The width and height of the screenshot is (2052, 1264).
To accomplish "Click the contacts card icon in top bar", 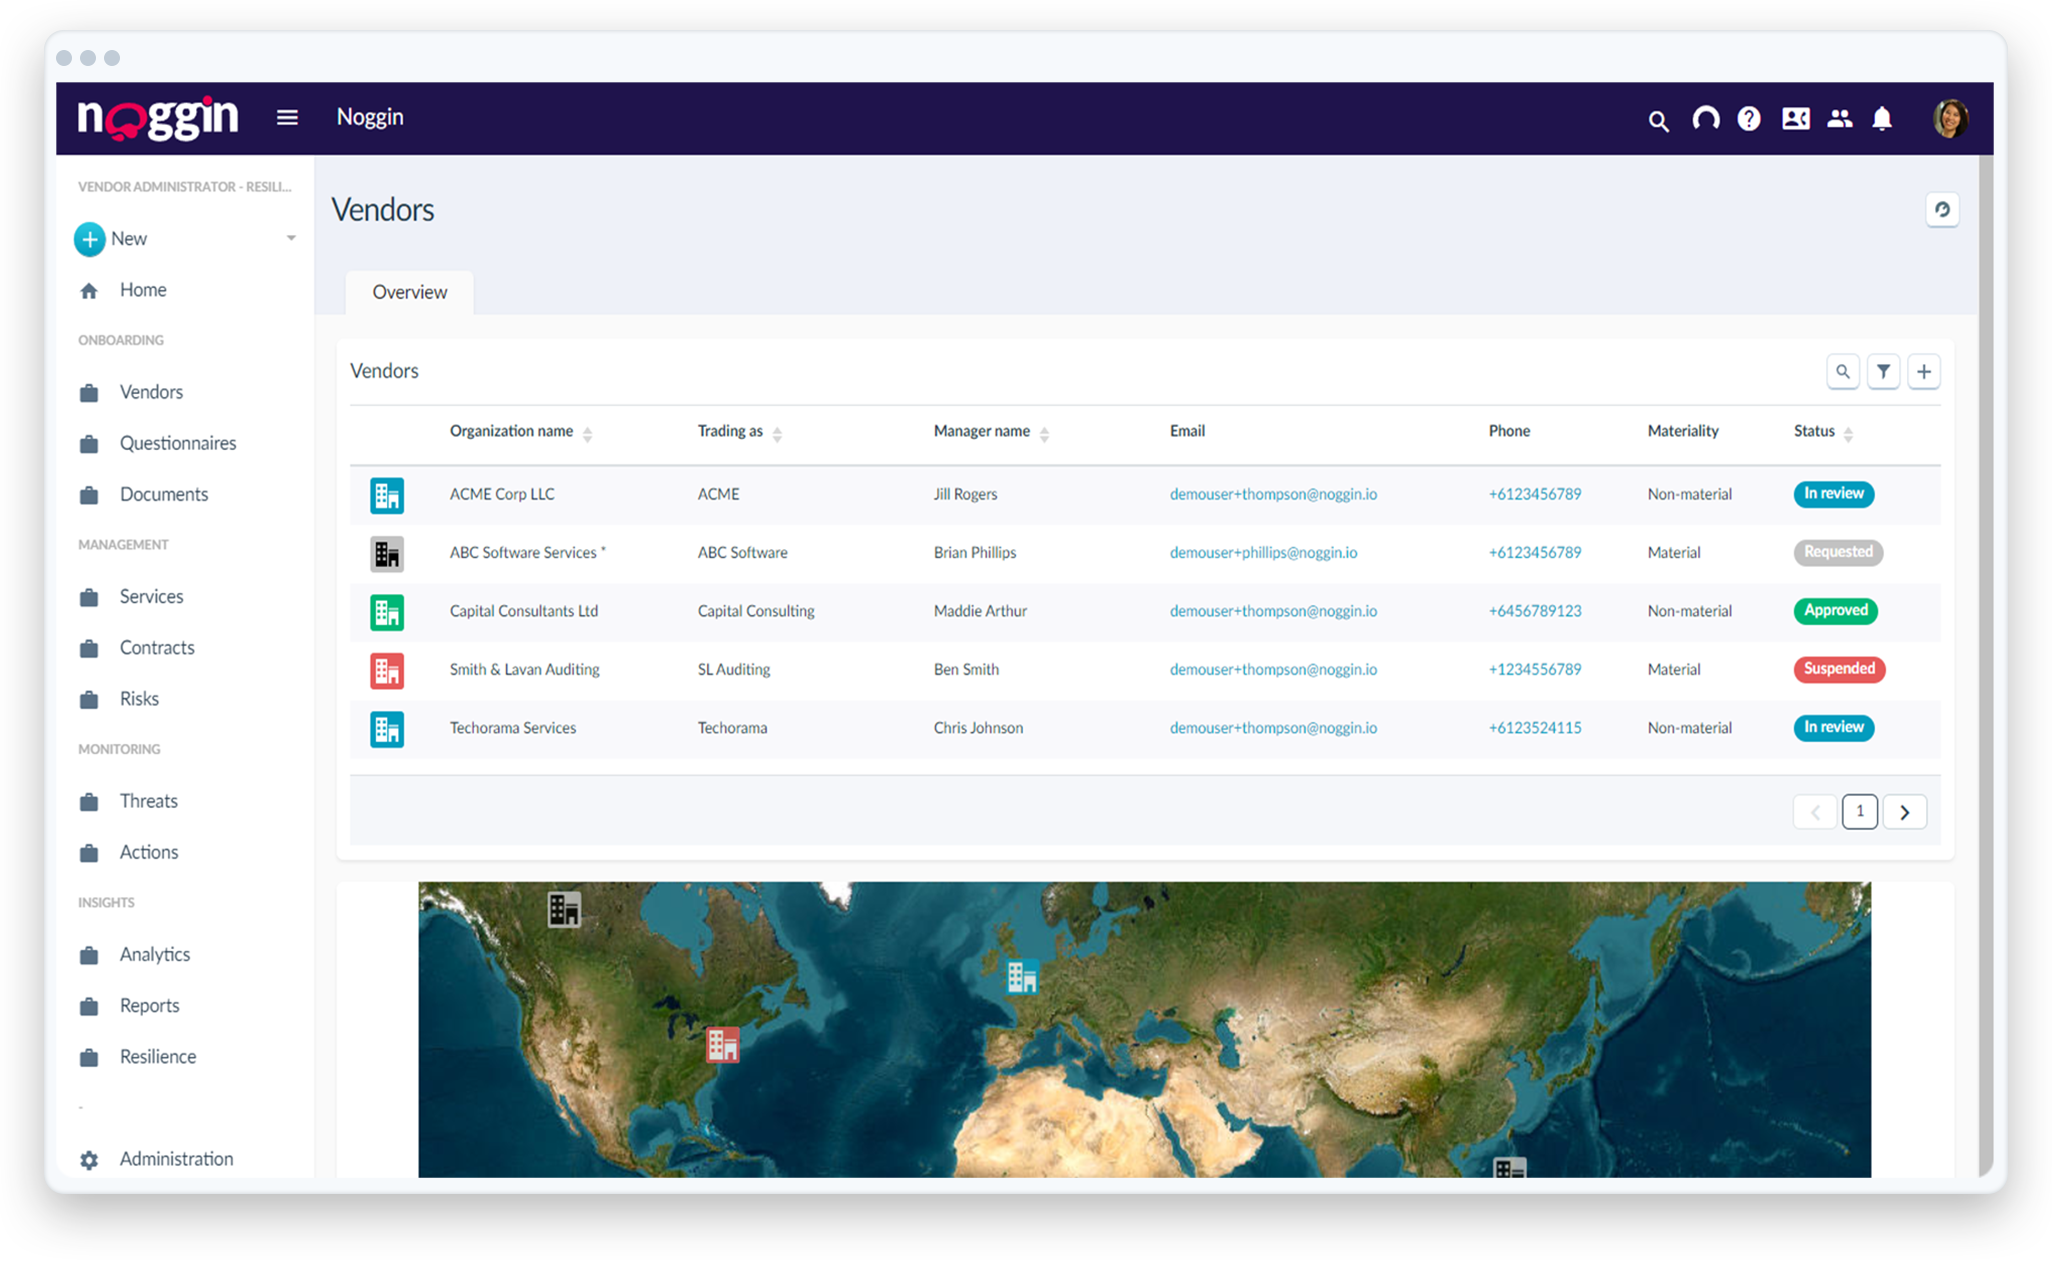I will pos(1795,118).
